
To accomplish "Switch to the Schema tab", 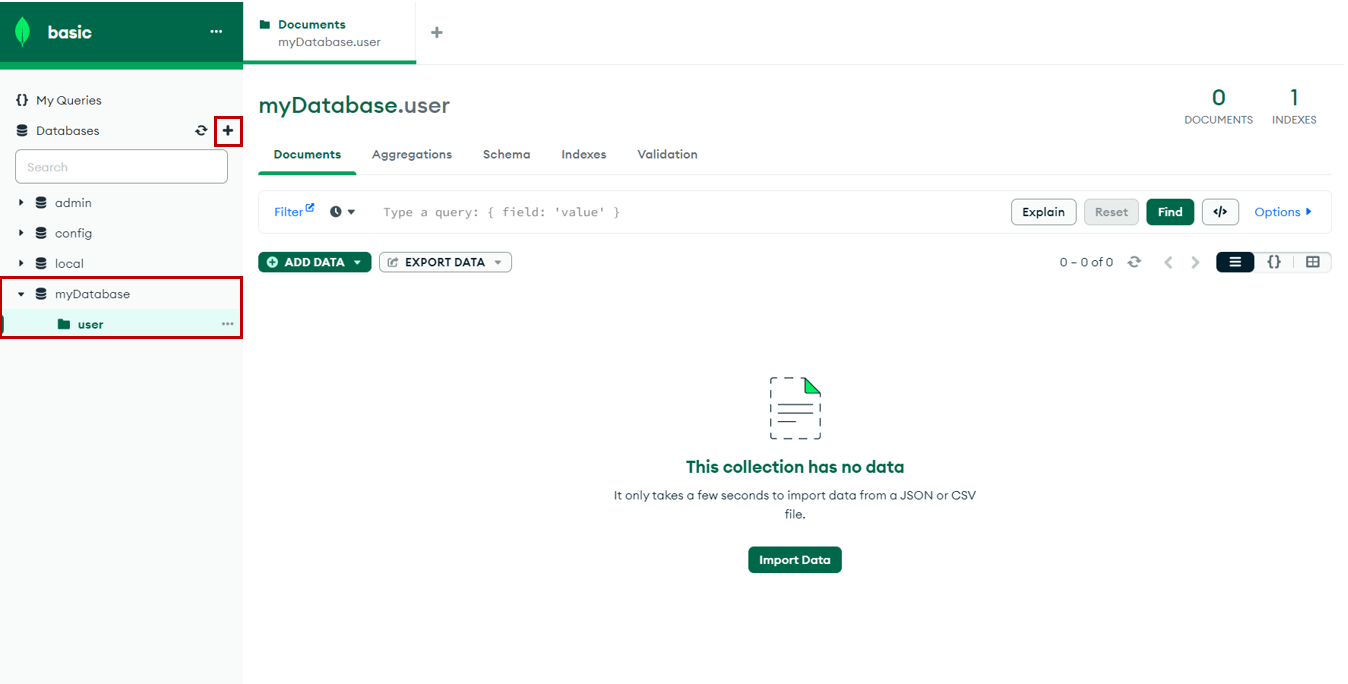I will tap(506, 154).
